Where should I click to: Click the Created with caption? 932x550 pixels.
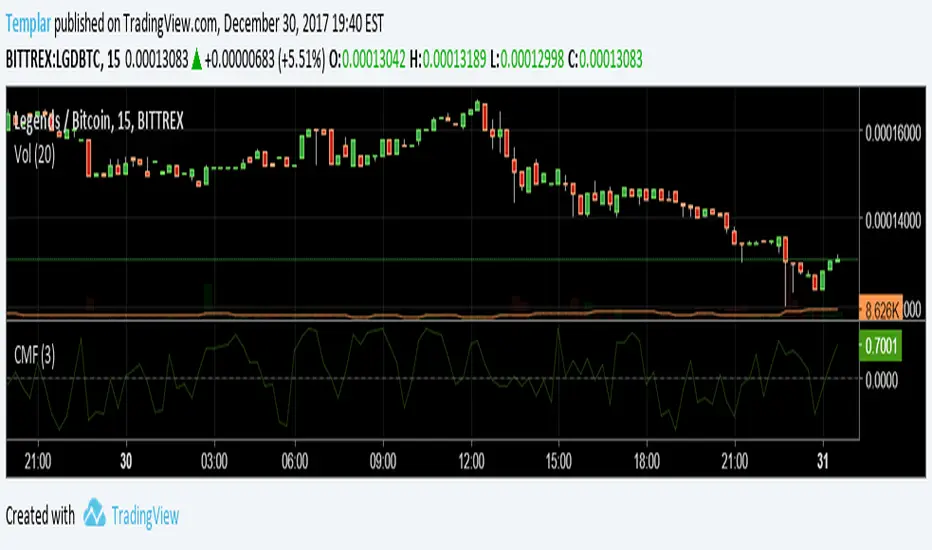(x=40, y=516)
